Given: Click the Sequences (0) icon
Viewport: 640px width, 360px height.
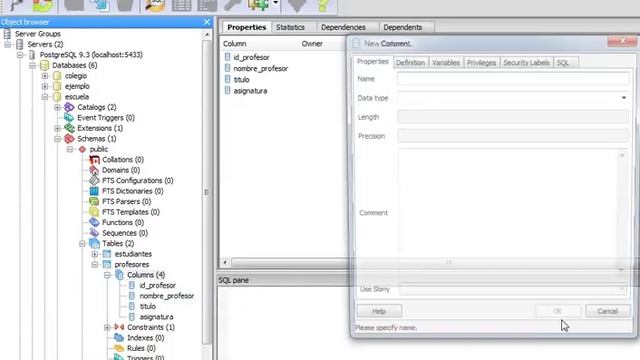Looking at the screenshot, I should (94, 233).
